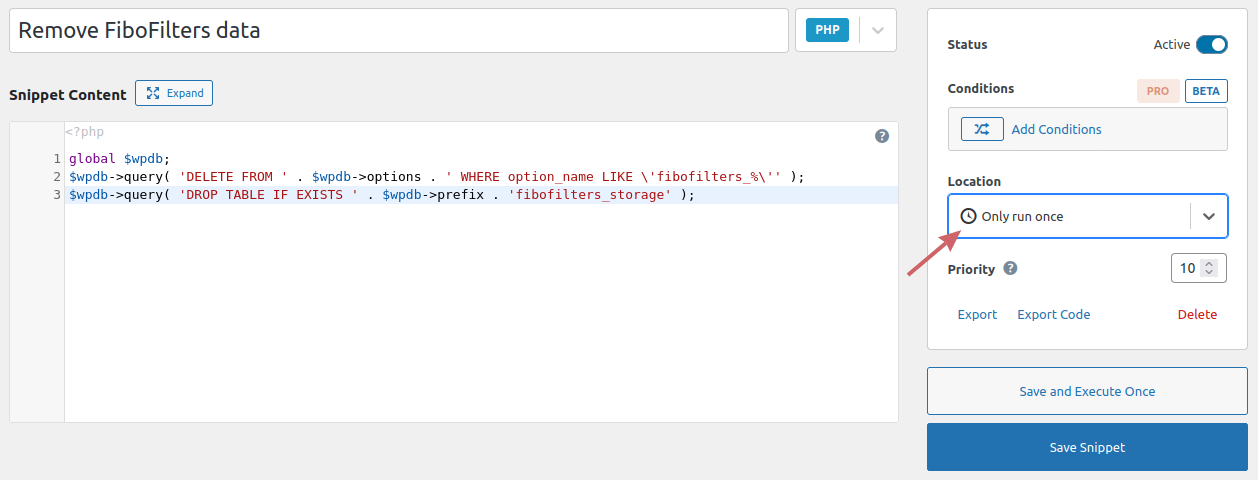Click the snippet title input field
The width and height of the screenshot is (1258, 480).
tap(399, 30)
